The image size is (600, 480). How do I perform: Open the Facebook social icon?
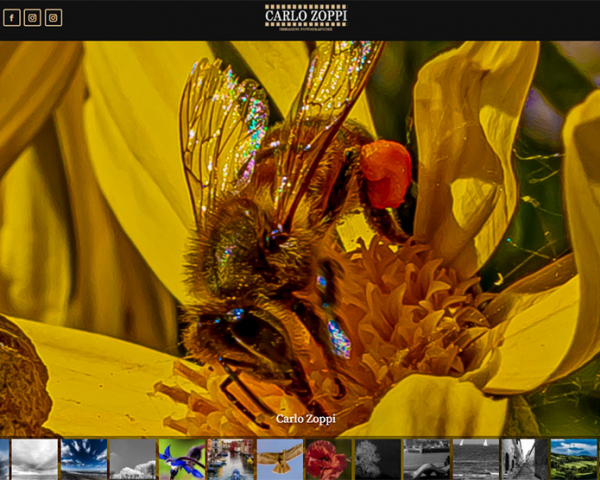[x=12, y=18]
